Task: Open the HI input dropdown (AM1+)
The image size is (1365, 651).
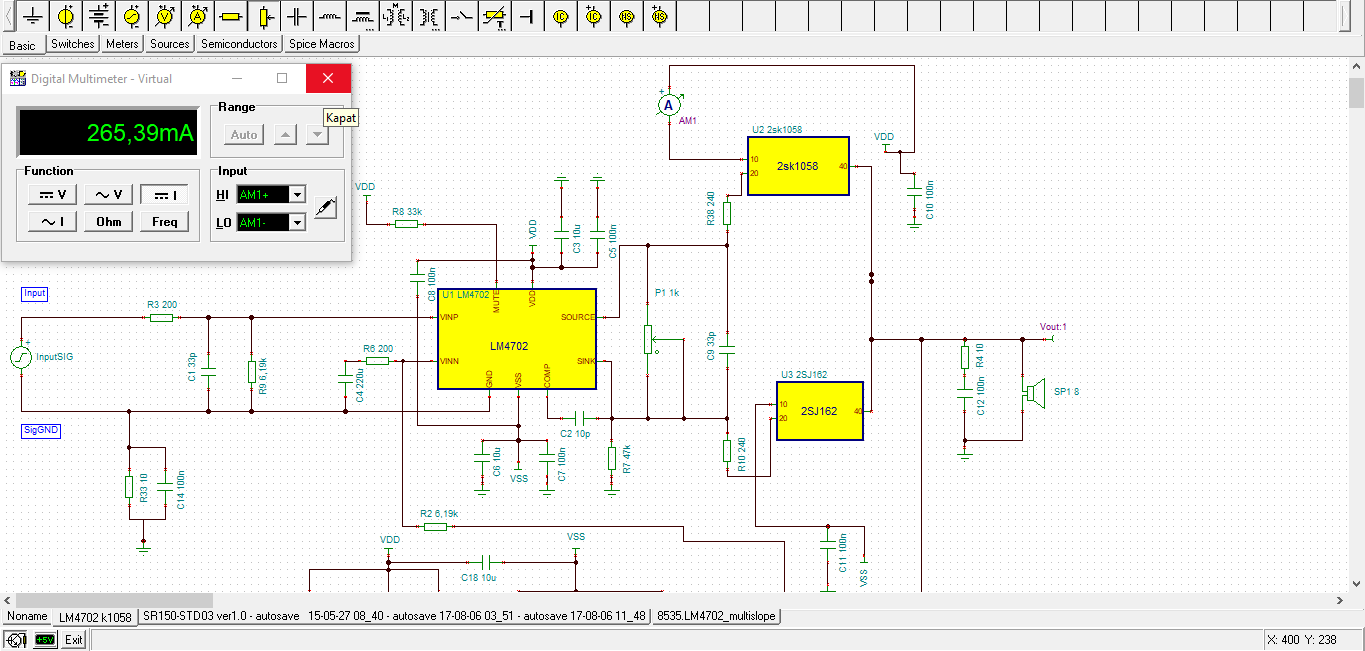Action: coord(297,195)
